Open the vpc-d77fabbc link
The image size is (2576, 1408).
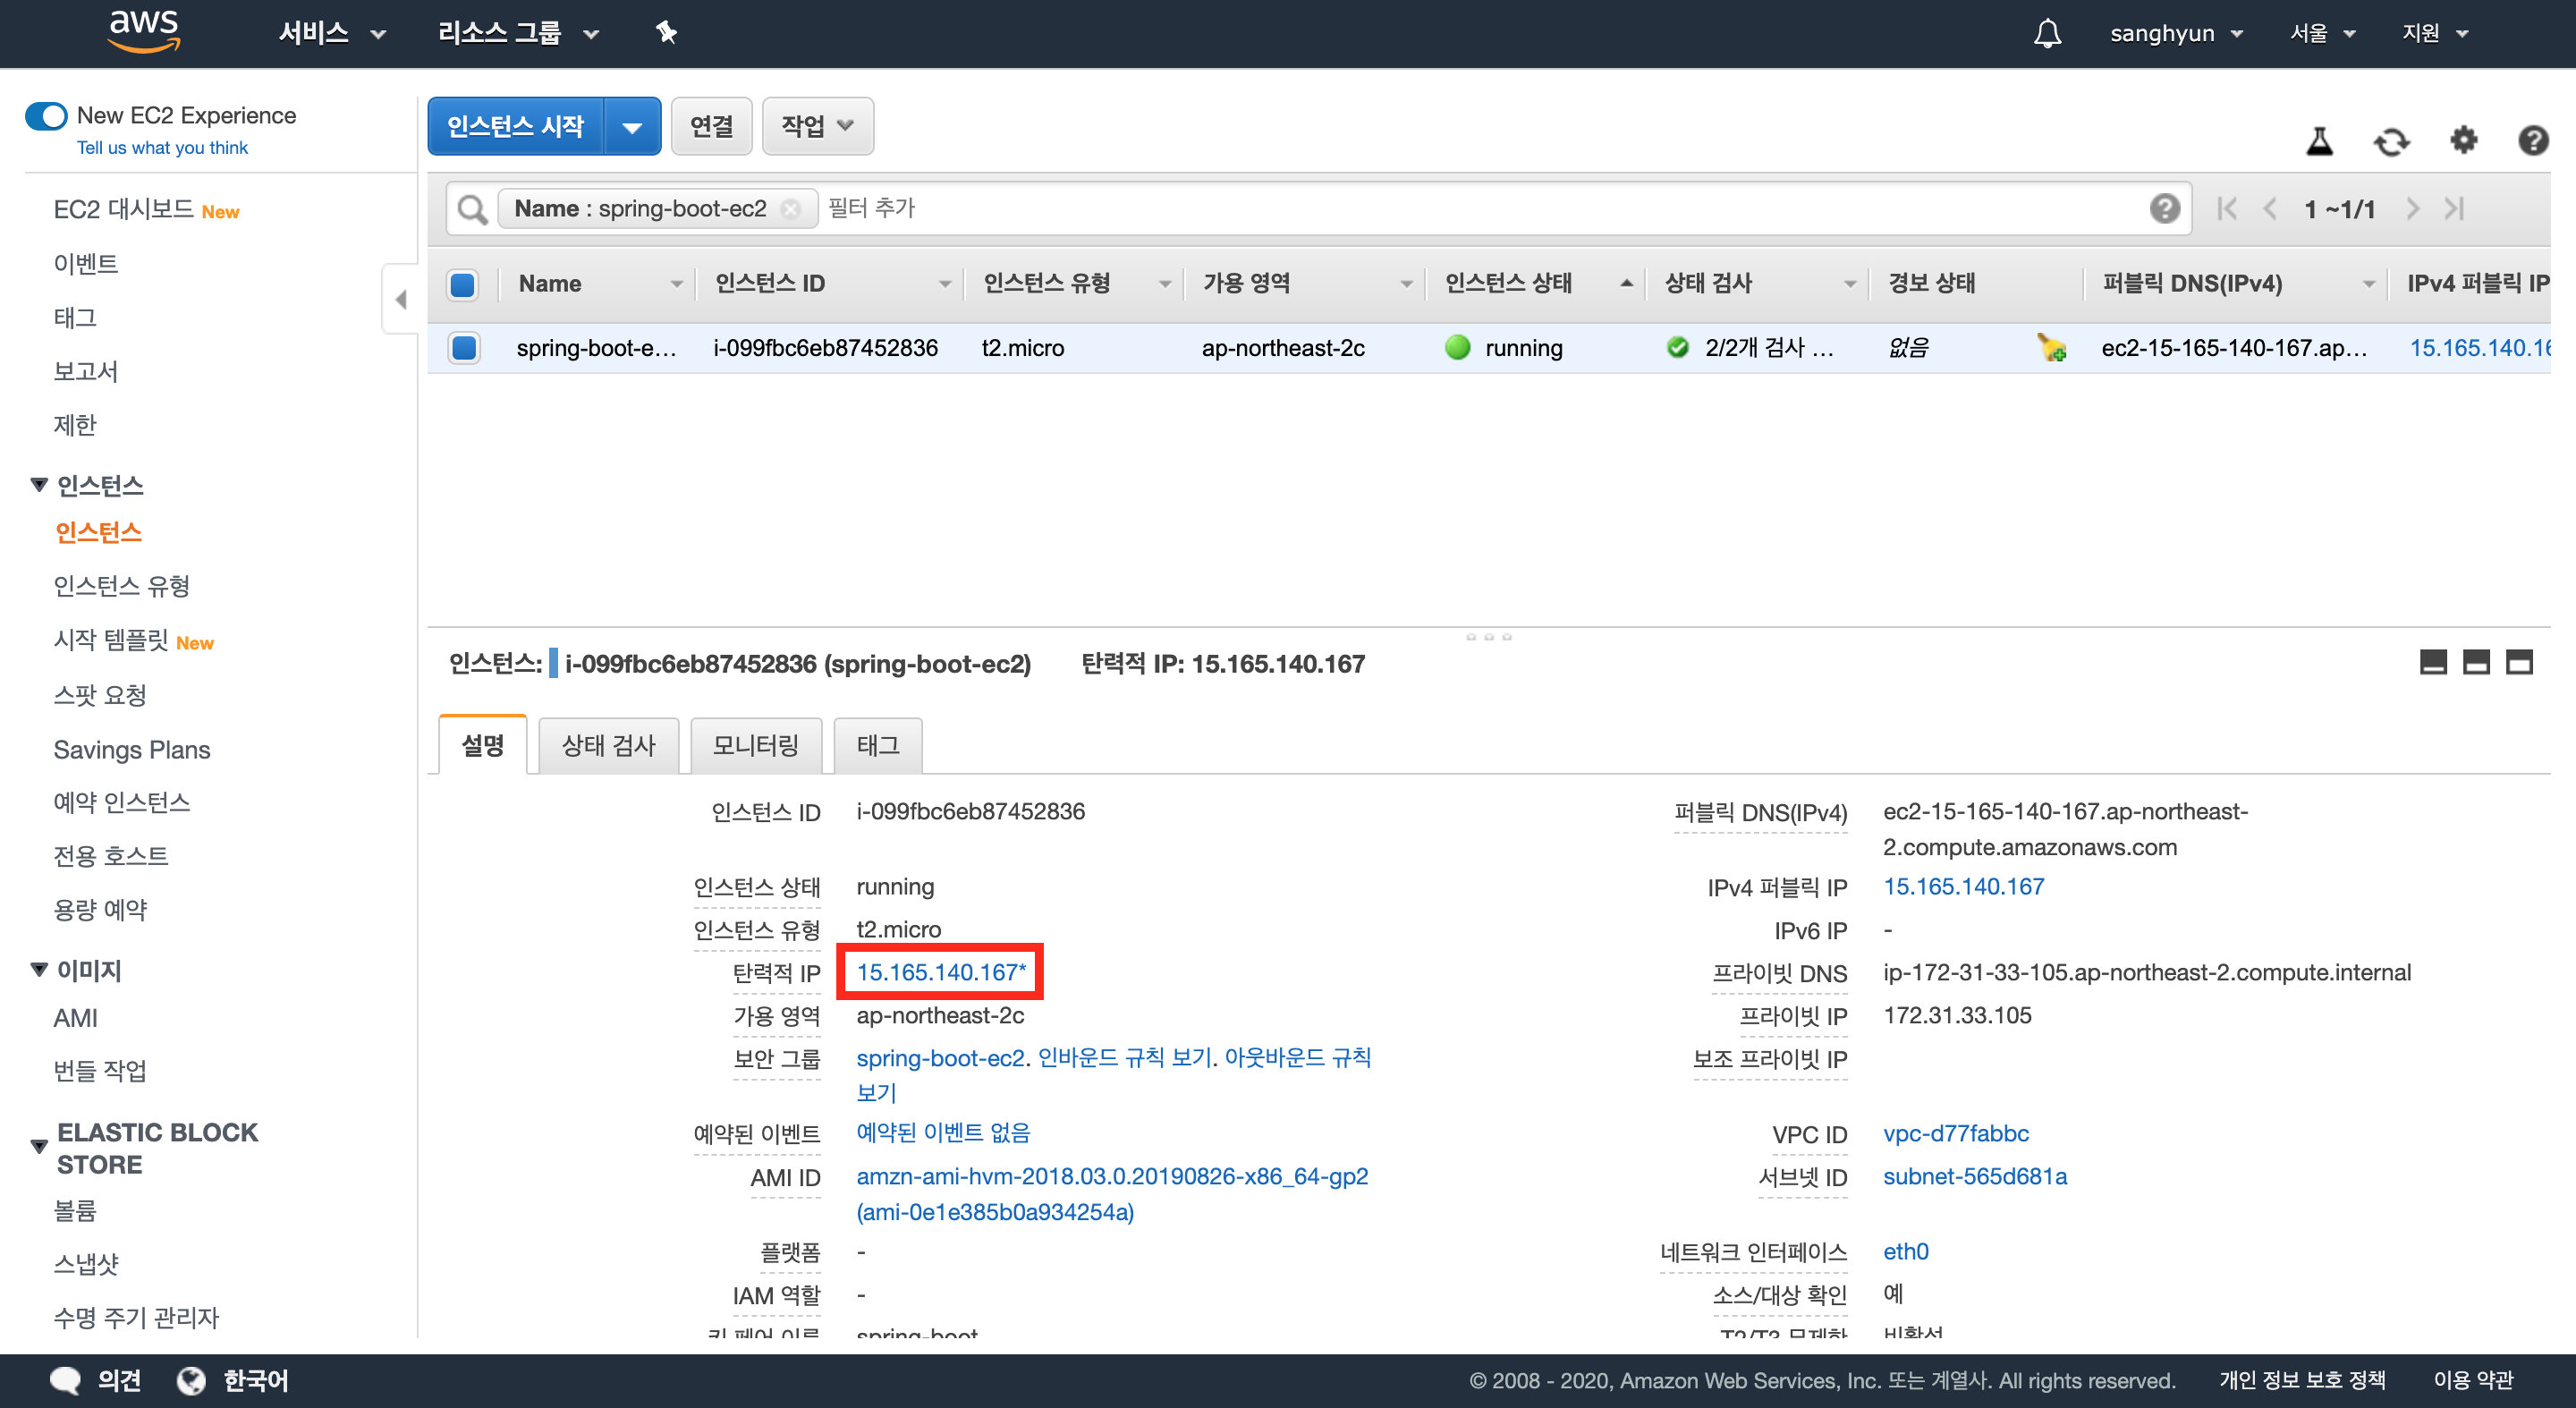coord(1955,1133)
